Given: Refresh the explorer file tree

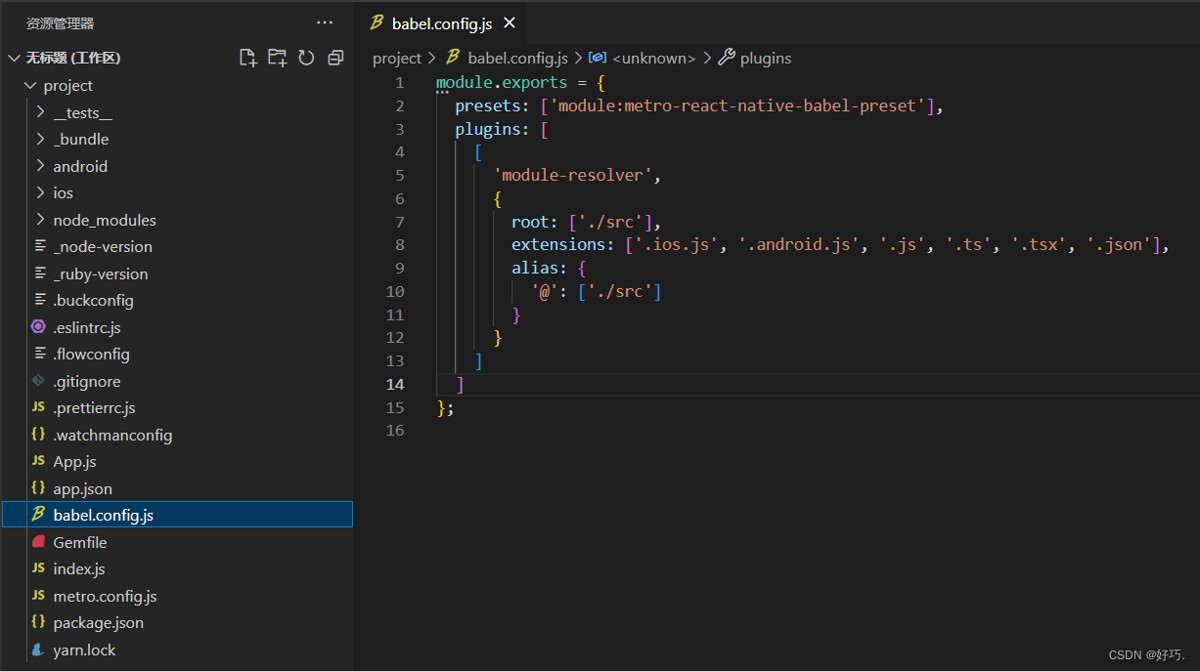Looking at the screenshot, I should click(x=306, y=58).
